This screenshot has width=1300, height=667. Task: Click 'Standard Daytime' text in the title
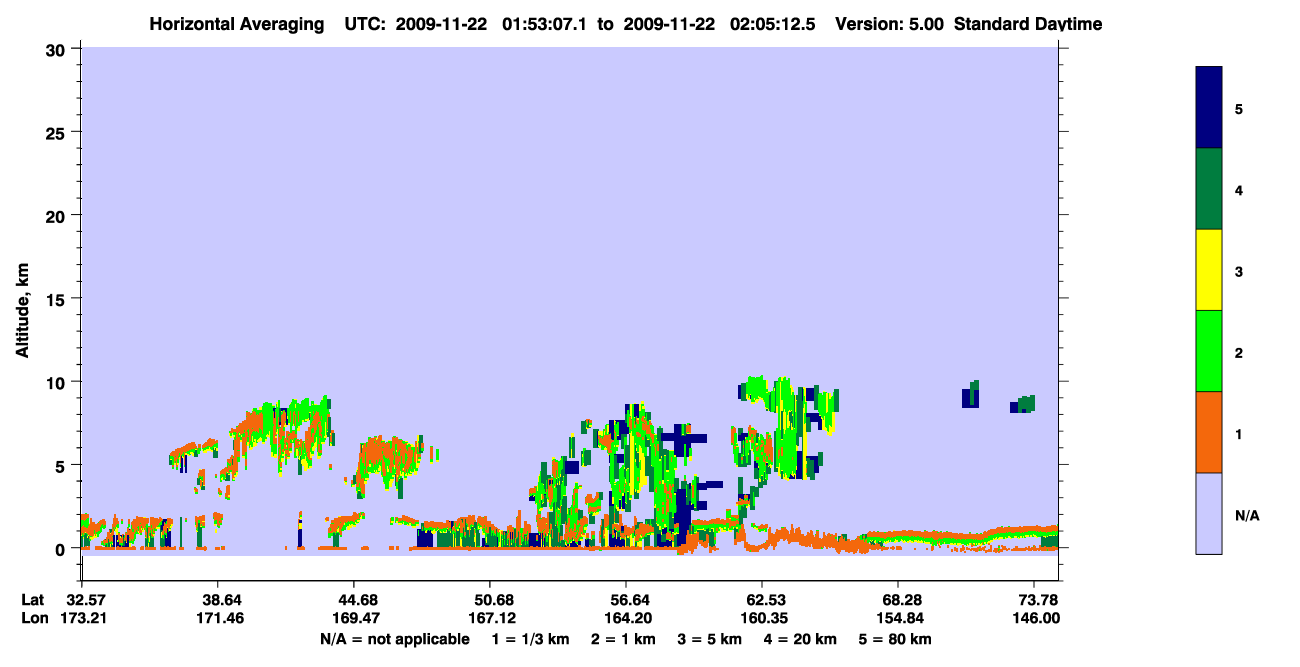tap(1028, 24)
